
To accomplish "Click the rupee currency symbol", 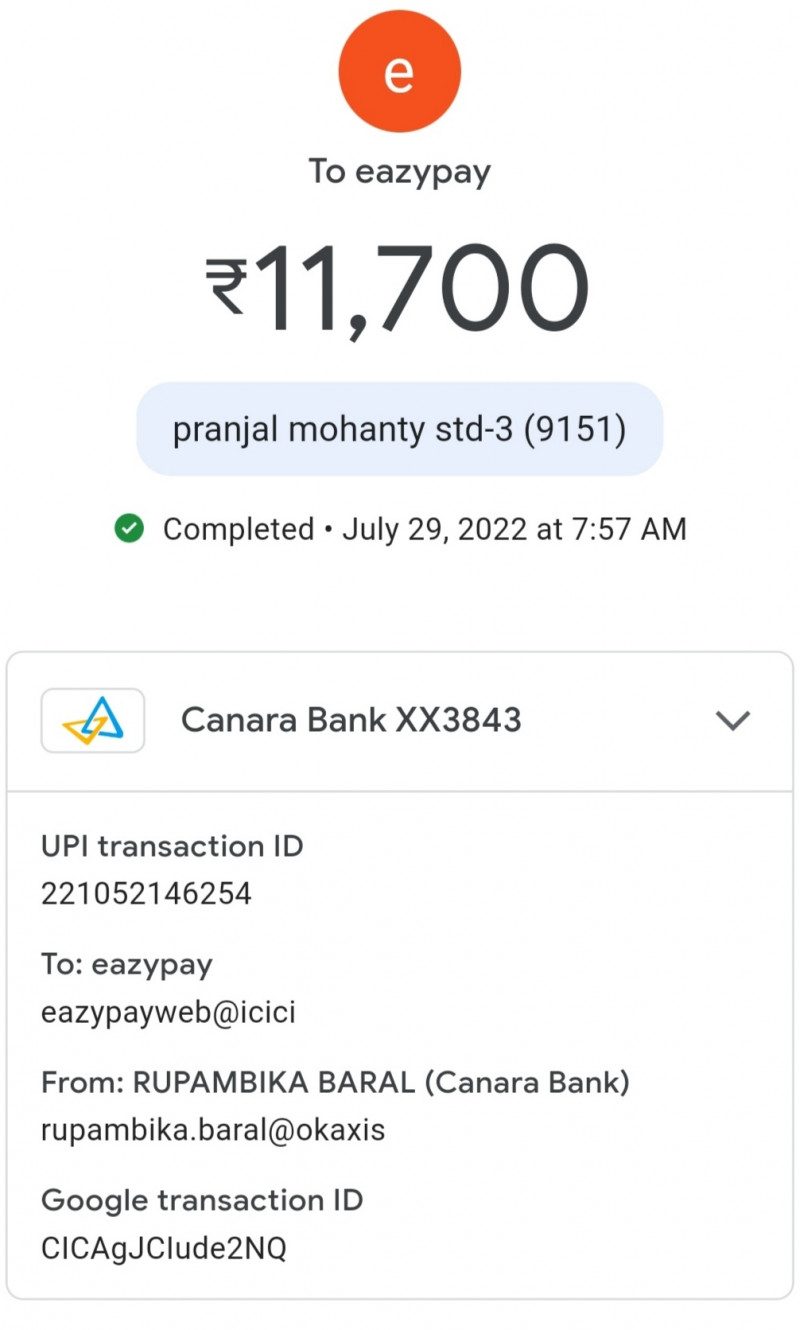I will point(226,287).
